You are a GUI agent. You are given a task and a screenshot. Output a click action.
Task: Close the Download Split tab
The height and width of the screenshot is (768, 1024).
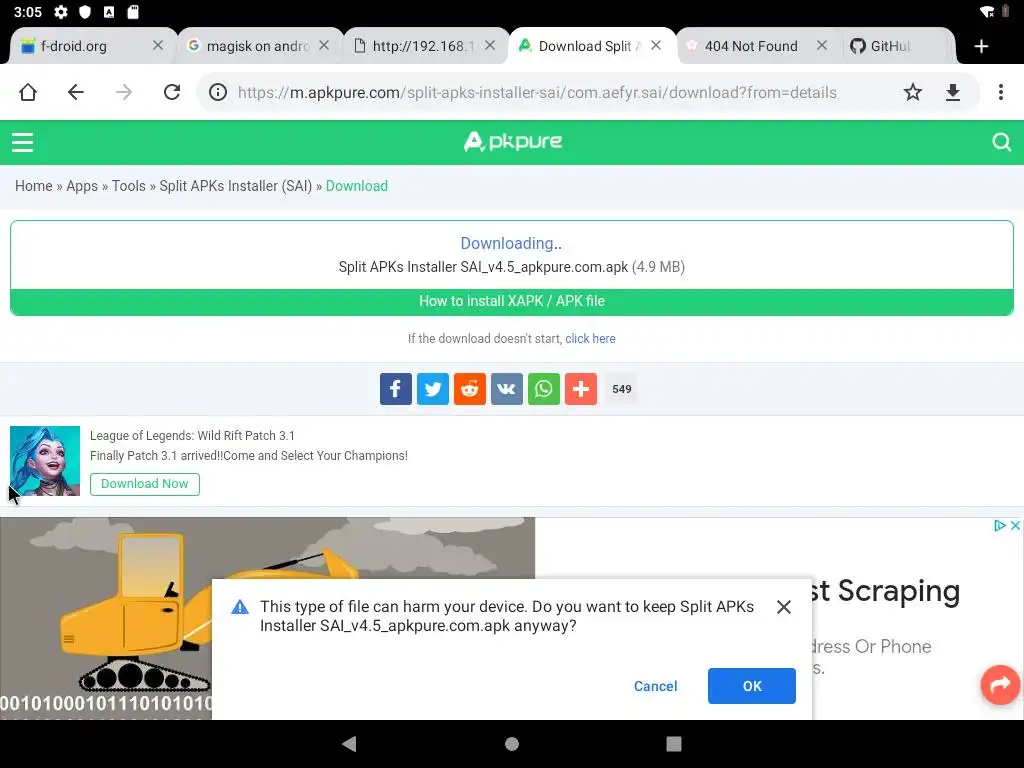pos(656,45)
